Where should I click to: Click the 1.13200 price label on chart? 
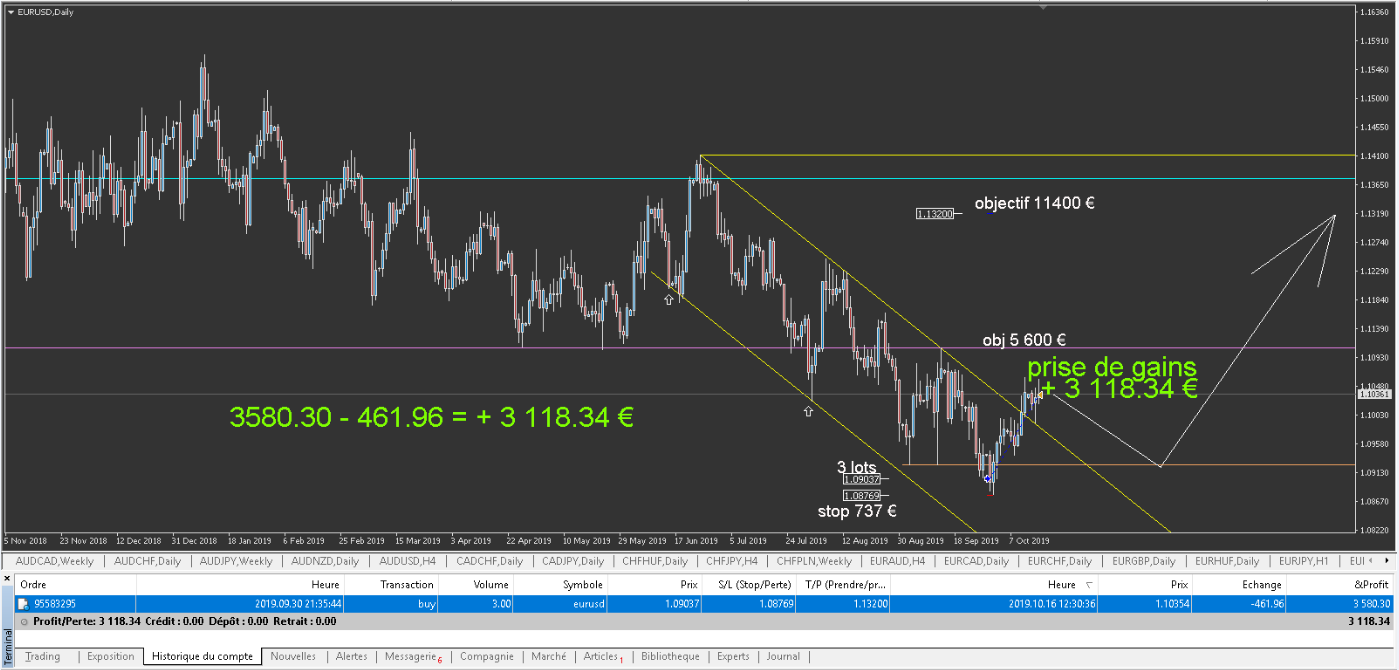tap(934, 212)
